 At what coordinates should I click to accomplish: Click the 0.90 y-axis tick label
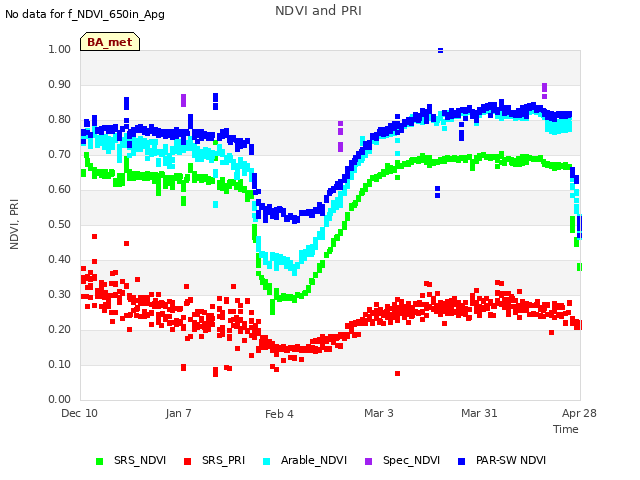tap(60, 84)
